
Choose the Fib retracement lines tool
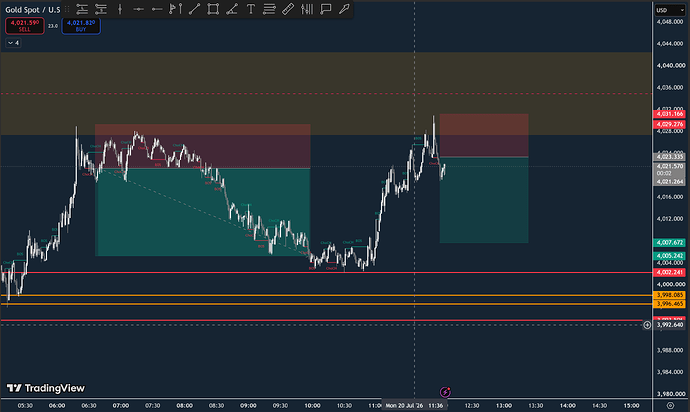coord(269,9)
